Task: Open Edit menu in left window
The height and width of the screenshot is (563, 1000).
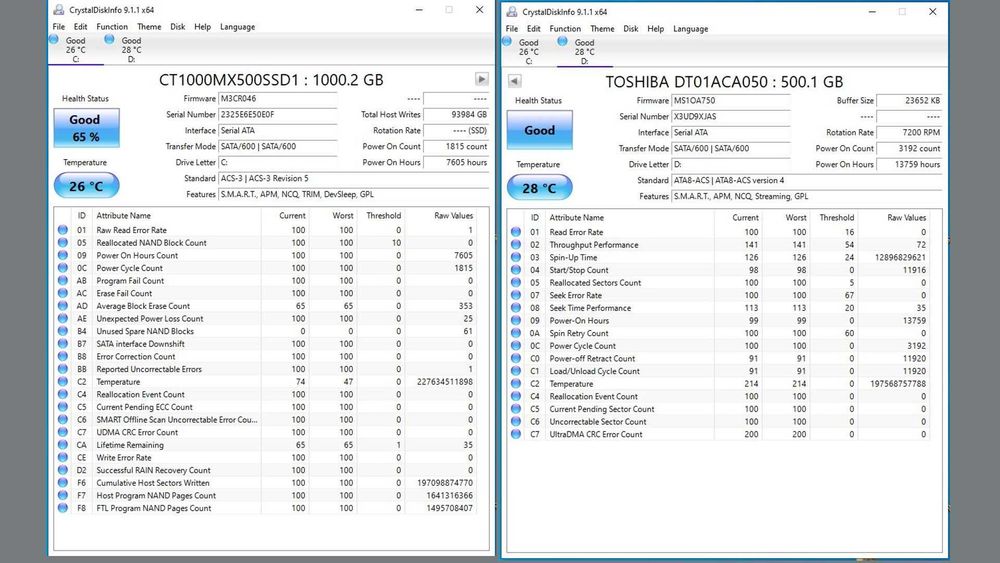Action: click(x=80, y=27)
